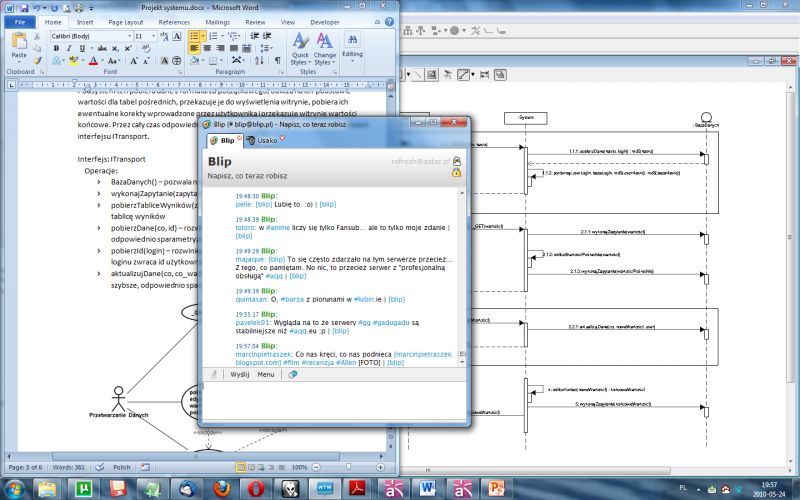Viewport: 800px width, 500px height.
Task: Toggle Superscript in the Font group
Action: pyautogui.click(x=128, y=48)
